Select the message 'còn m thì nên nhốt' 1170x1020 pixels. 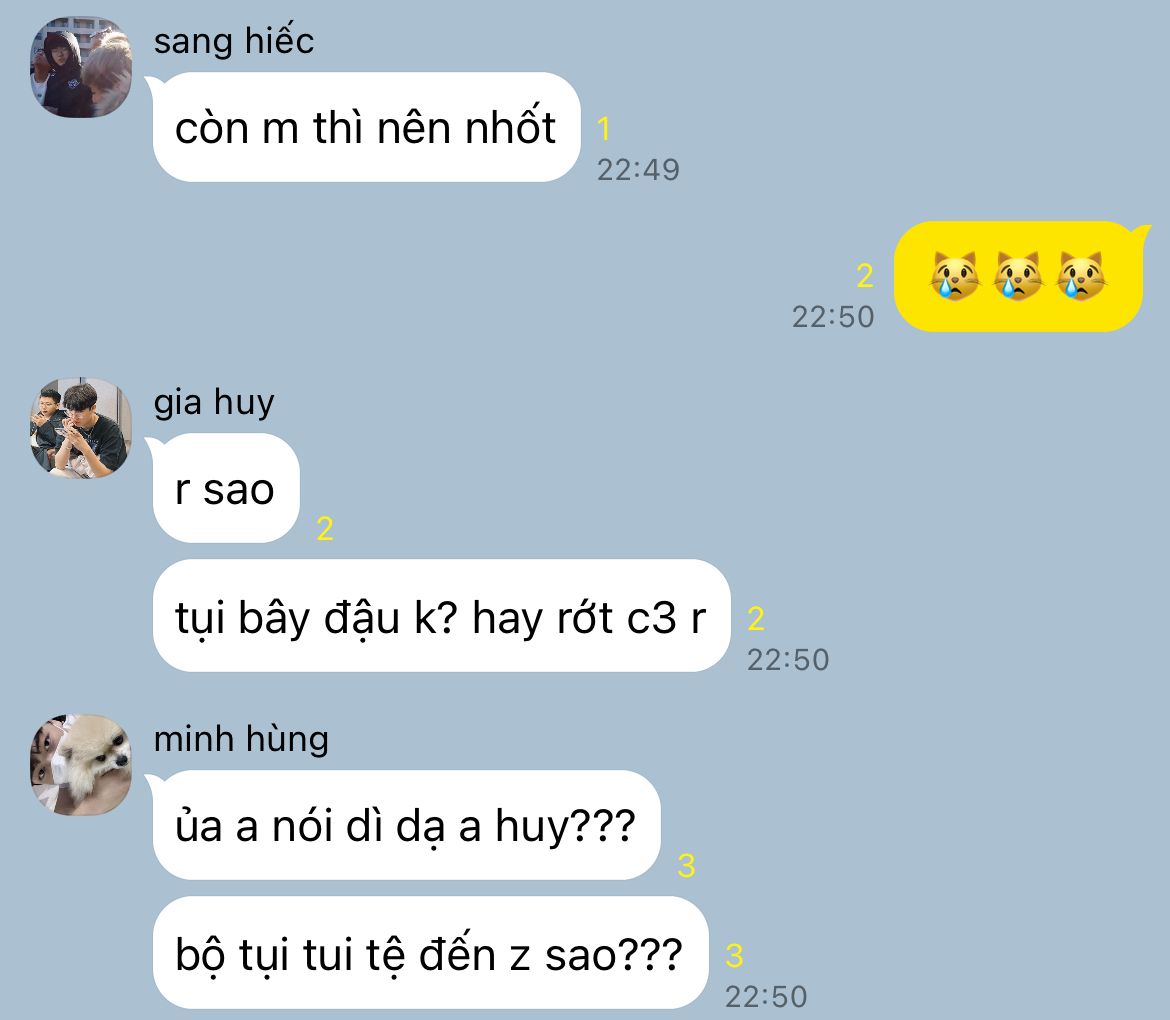click(366, 127)
